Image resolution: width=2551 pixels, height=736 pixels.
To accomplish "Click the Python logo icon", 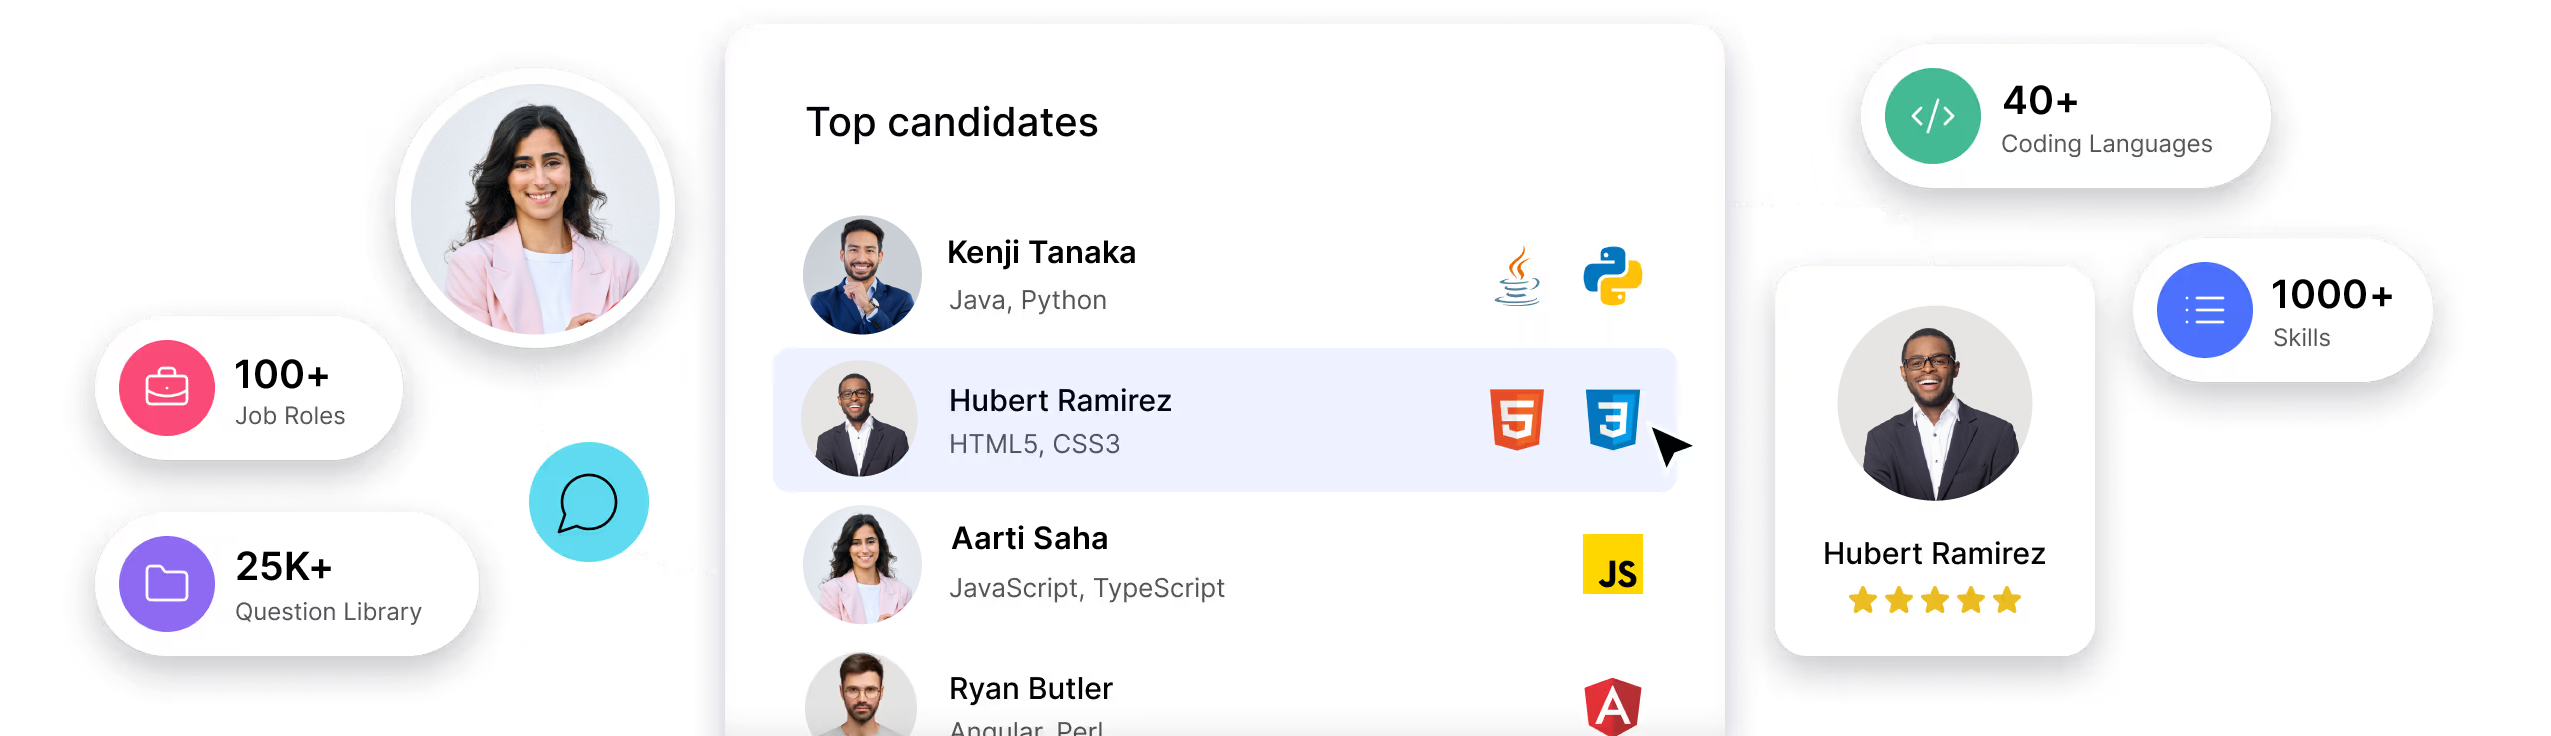I will (x=1612, y=276).
